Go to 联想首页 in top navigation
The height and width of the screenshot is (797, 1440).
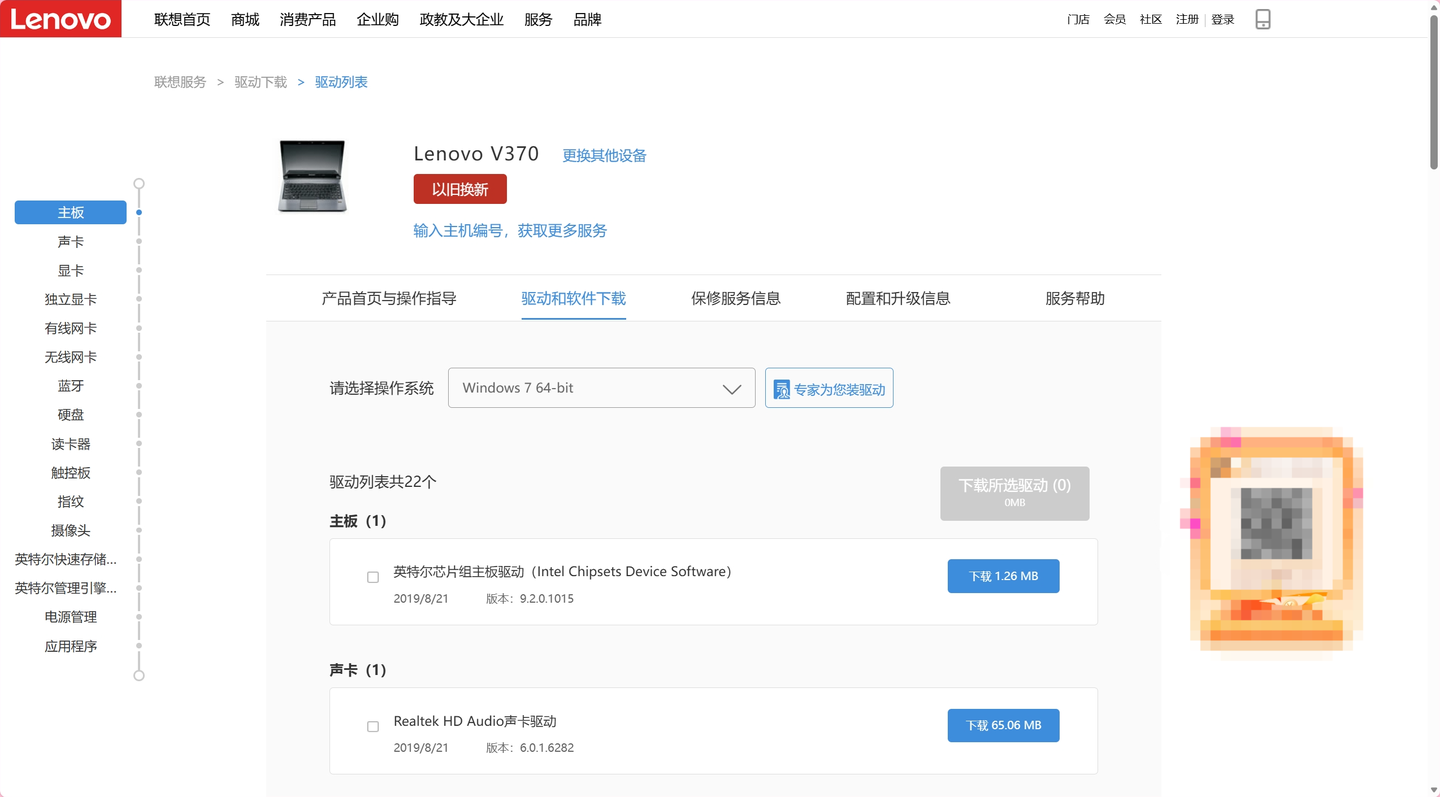pos(182,19)
